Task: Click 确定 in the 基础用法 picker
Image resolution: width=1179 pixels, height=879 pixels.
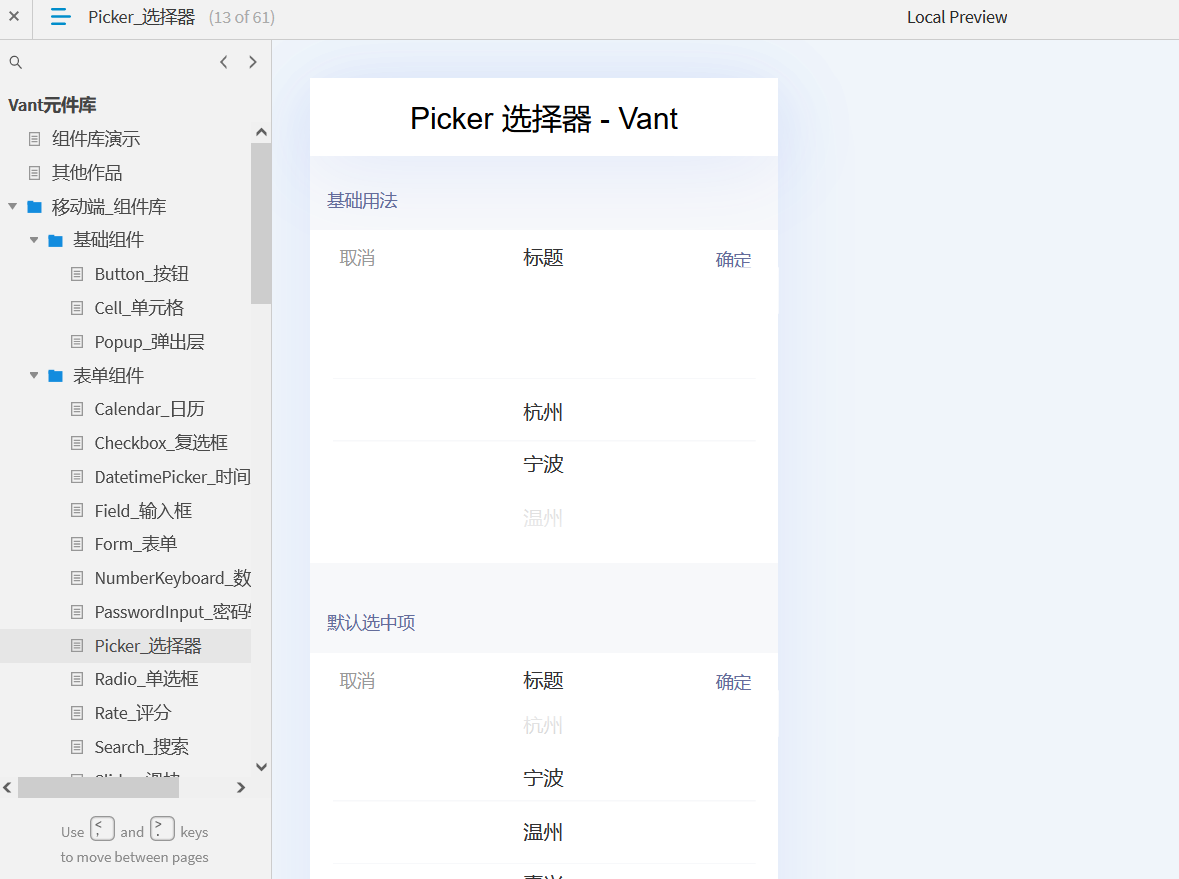Action: coord(733,260)
